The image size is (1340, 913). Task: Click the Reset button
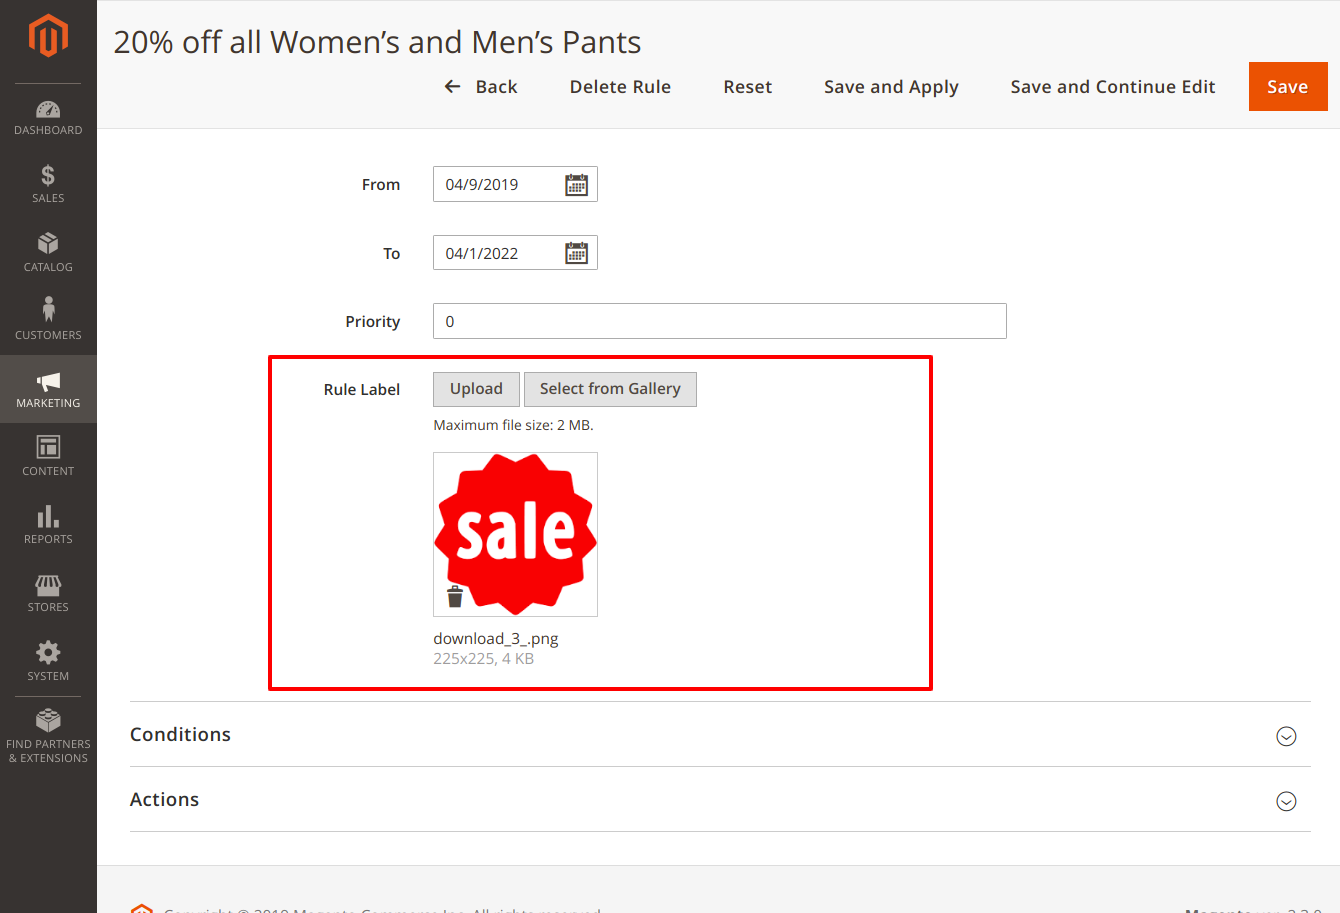click(x=748, y=87)
